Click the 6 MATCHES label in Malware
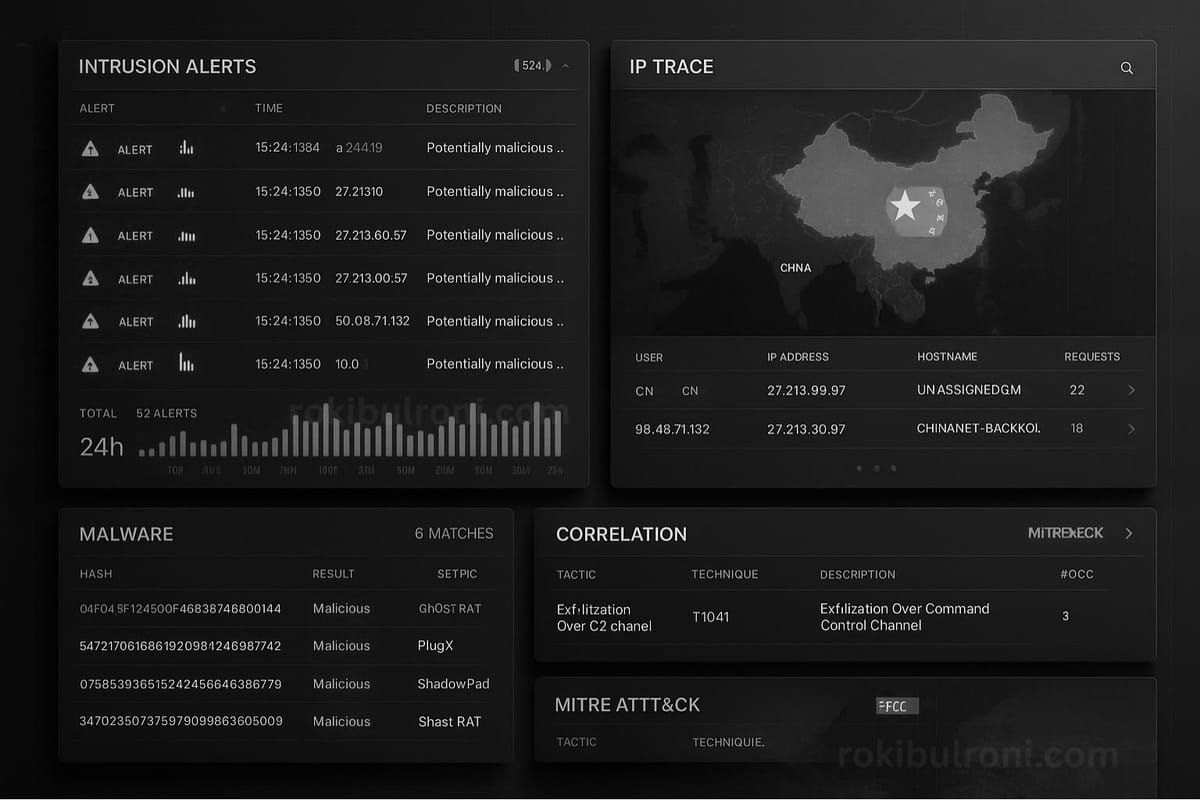The width and height of the screenshot is (1200, 800). click(454, 534)
